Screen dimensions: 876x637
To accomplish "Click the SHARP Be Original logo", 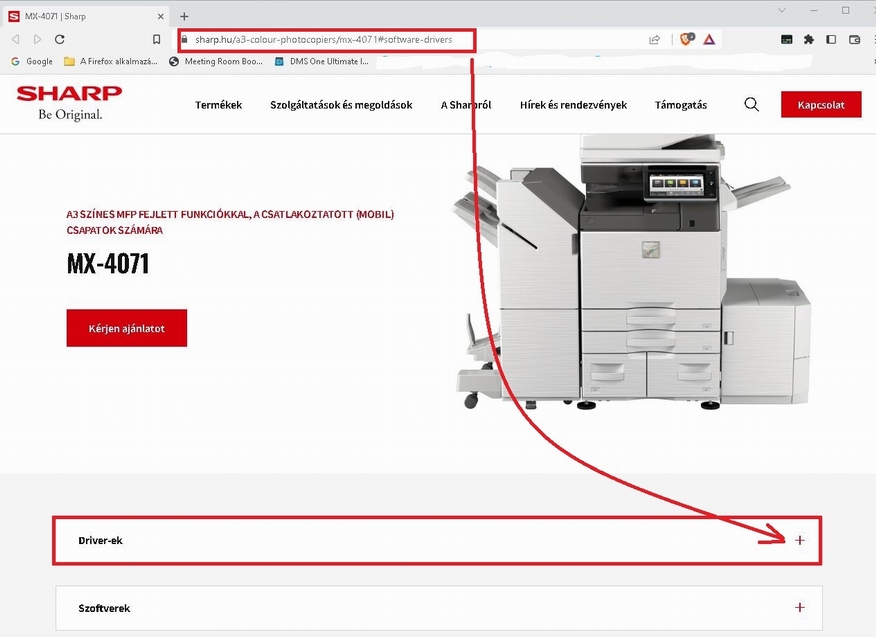I will pos(69,103).
